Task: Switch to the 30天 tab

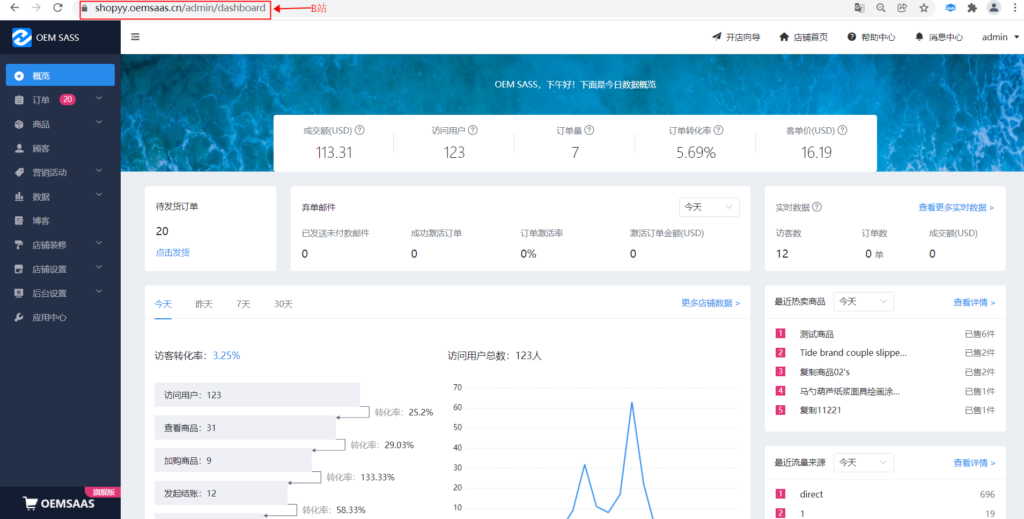Action: (284, 303)
